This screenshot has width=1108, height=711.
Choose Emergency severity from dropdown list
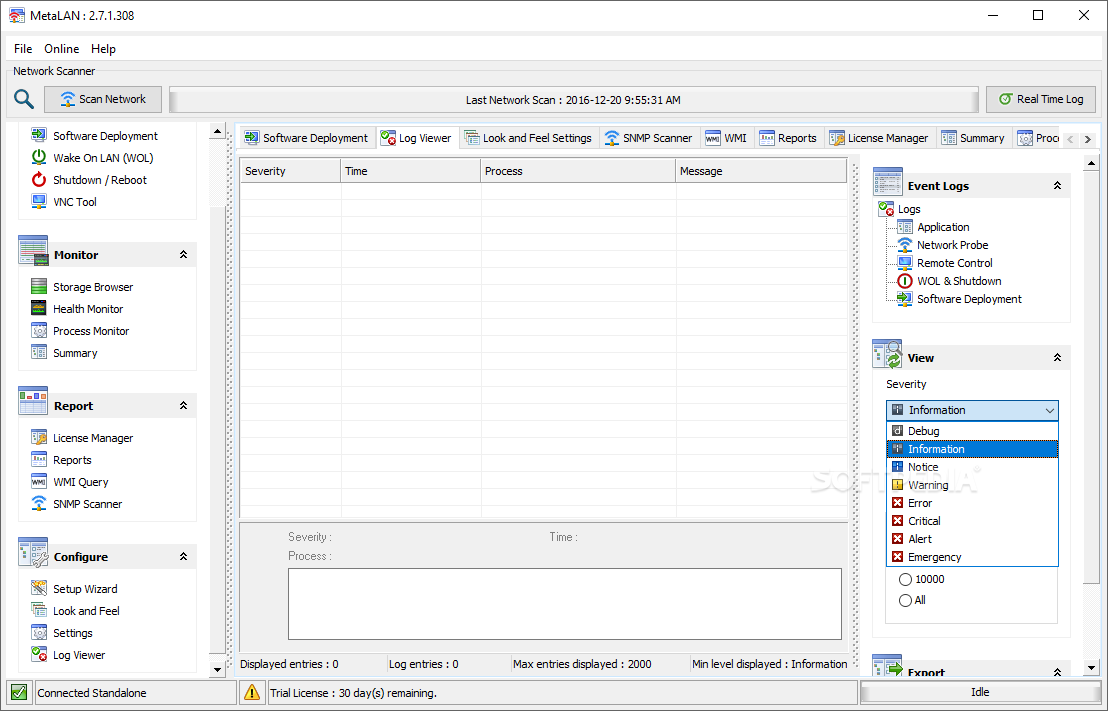(x=972, y=557)
